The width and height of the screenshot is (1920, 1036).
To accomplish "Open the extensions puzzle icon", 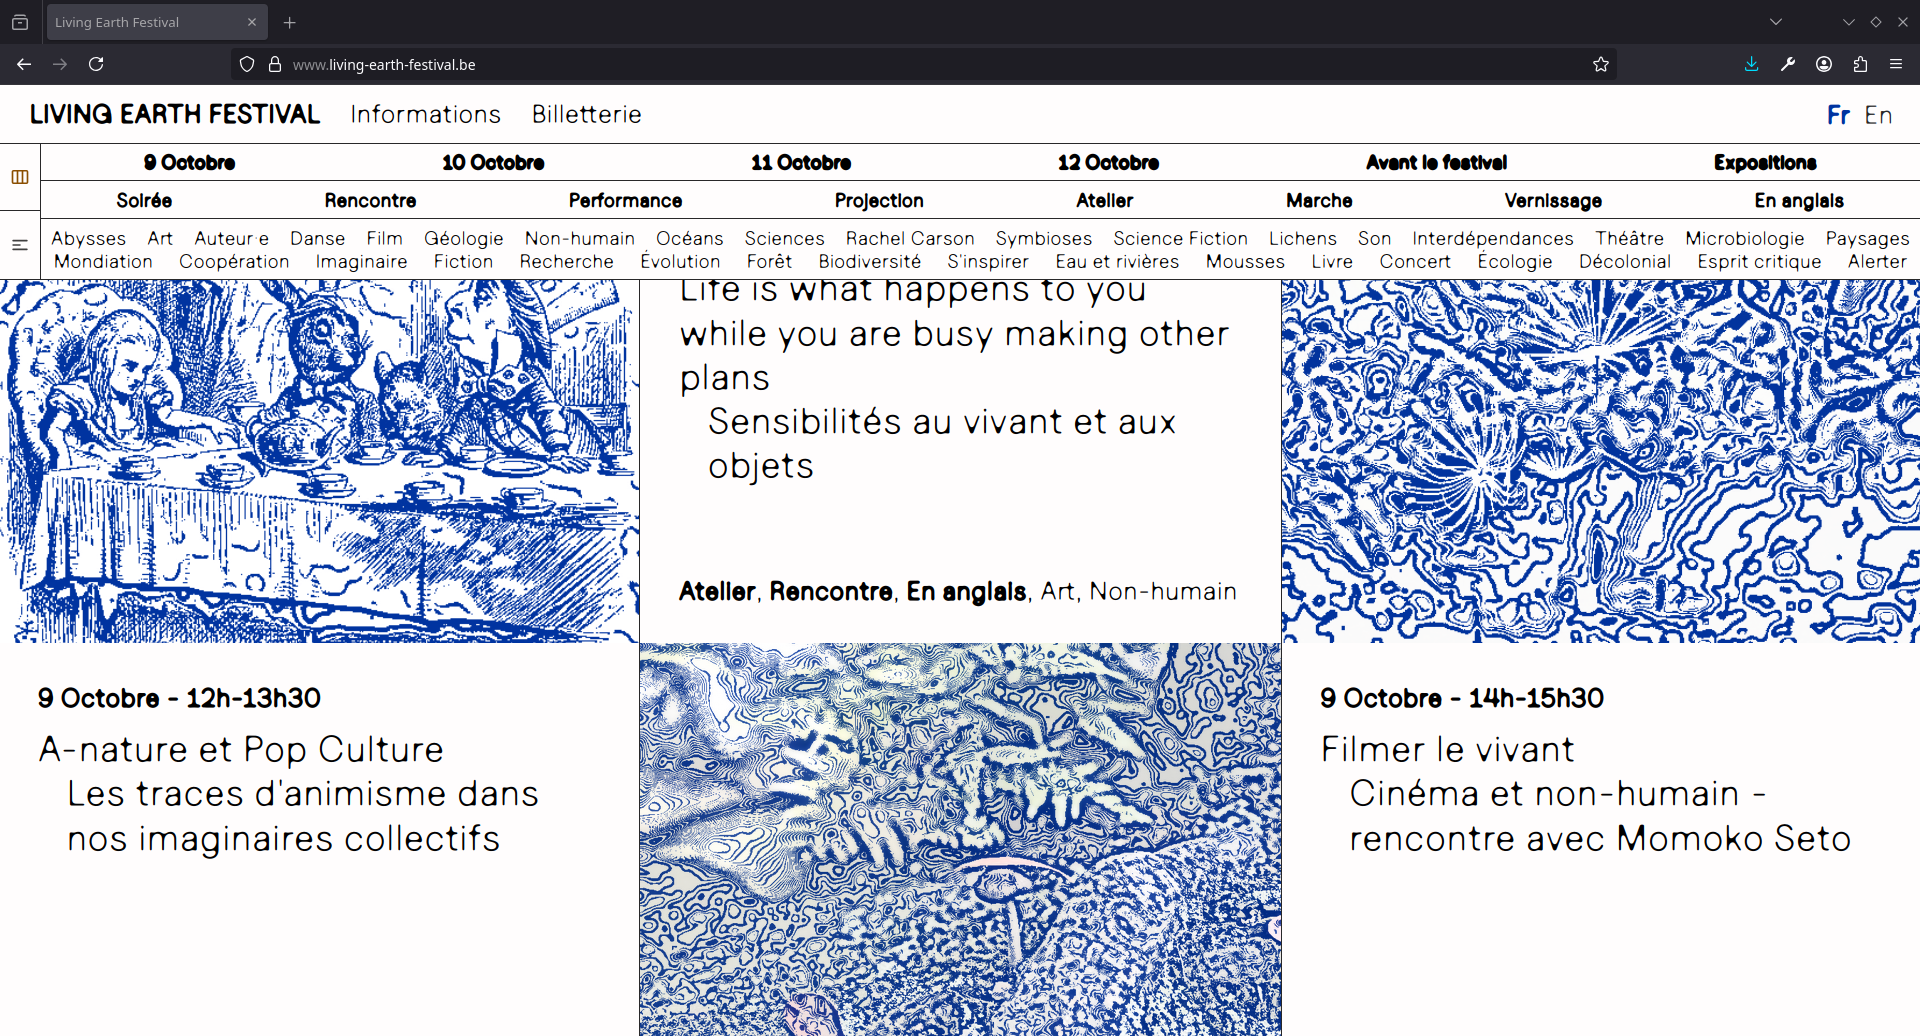I will point(1860,64).
